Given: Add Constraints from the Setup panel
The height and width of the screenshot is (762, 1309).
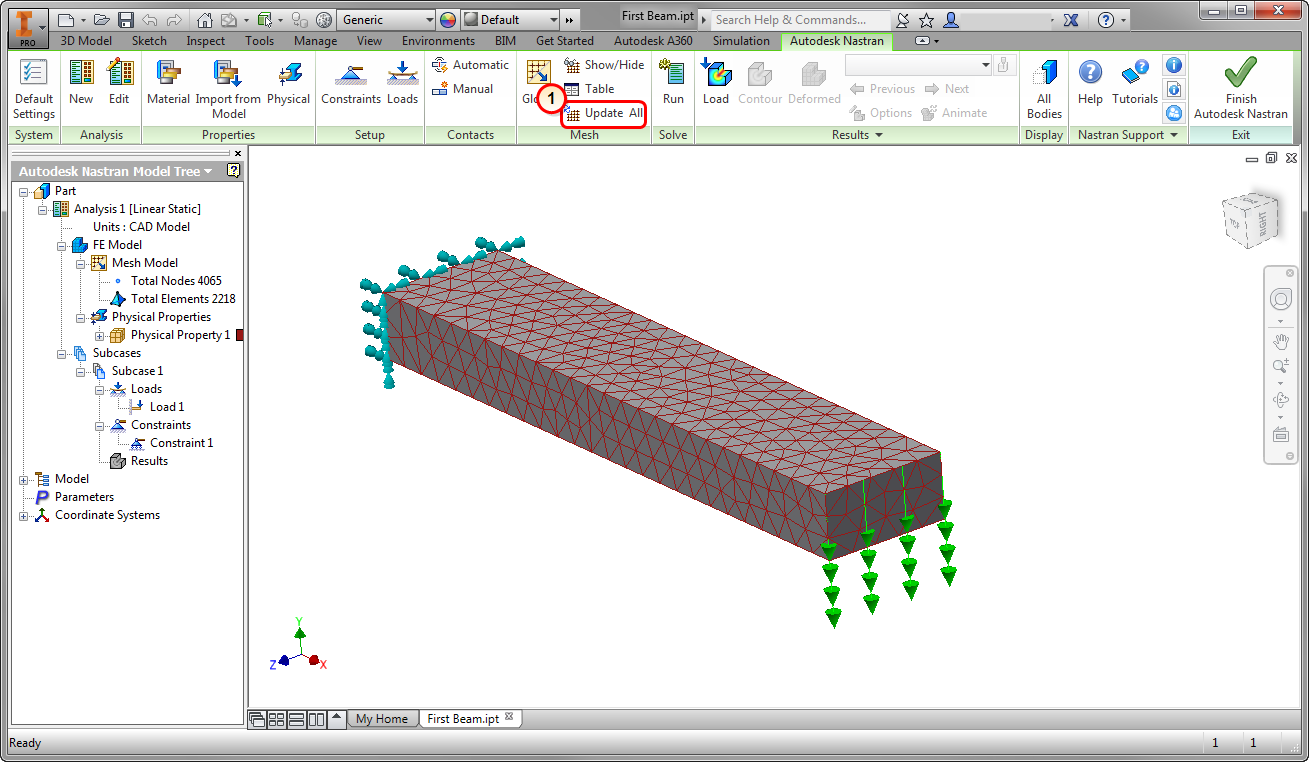Looking at the screenshot, I should 351,82.
